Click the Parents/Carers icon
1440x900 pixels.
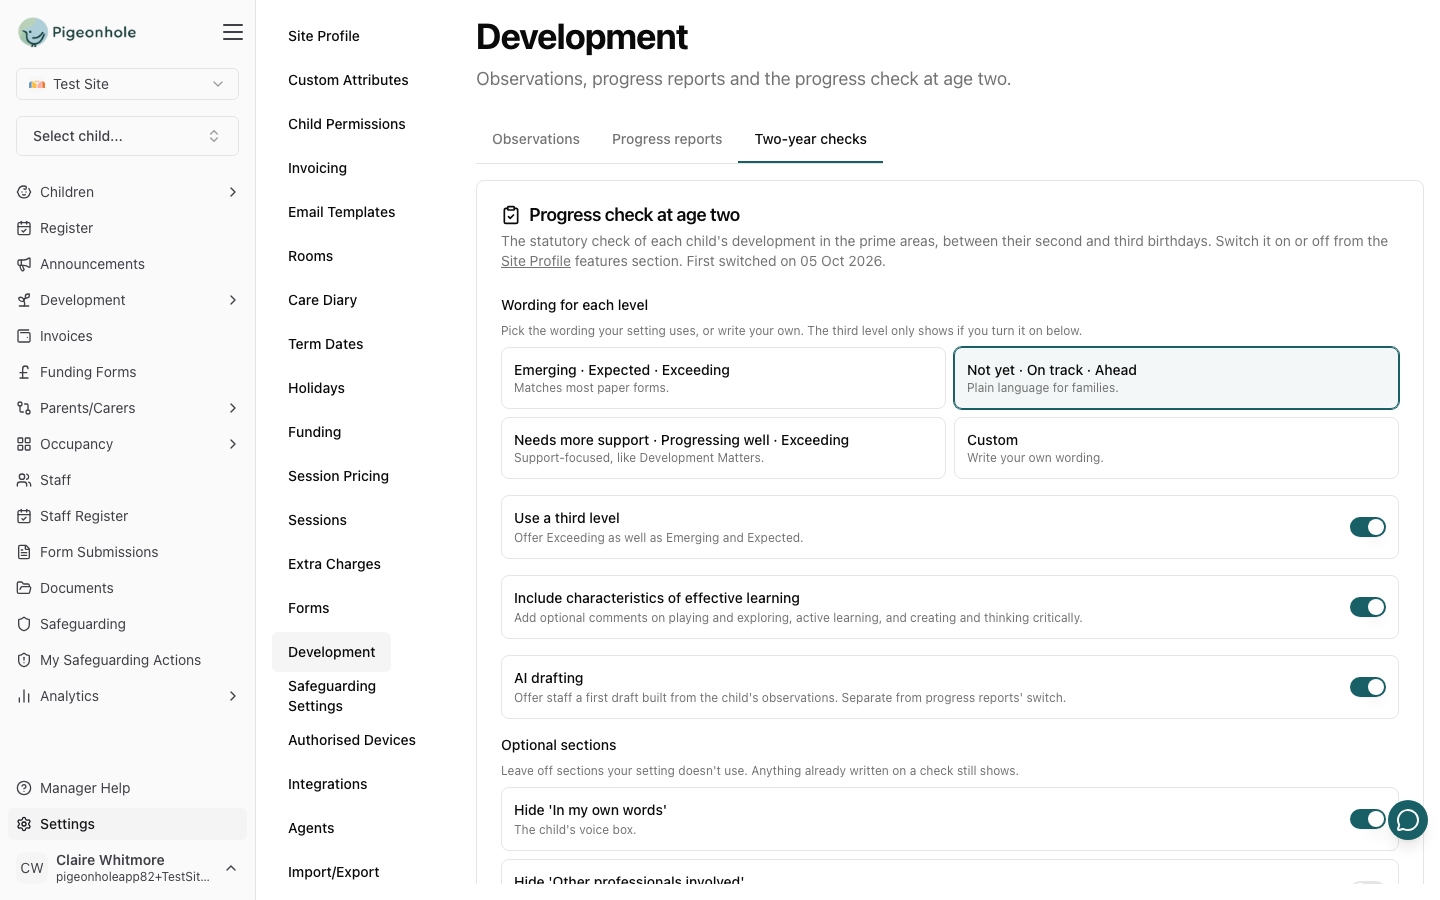point(24,408)
